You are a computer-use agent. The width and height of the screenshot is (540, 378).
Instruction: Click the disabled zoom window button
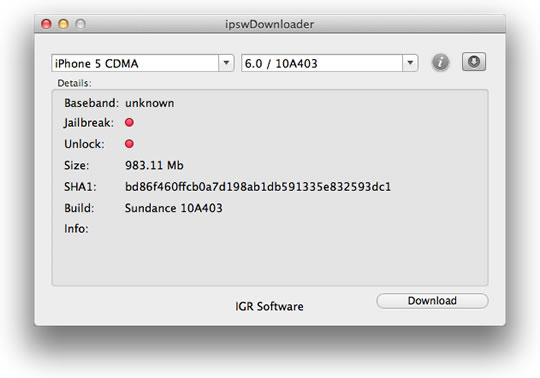[81, 24]
